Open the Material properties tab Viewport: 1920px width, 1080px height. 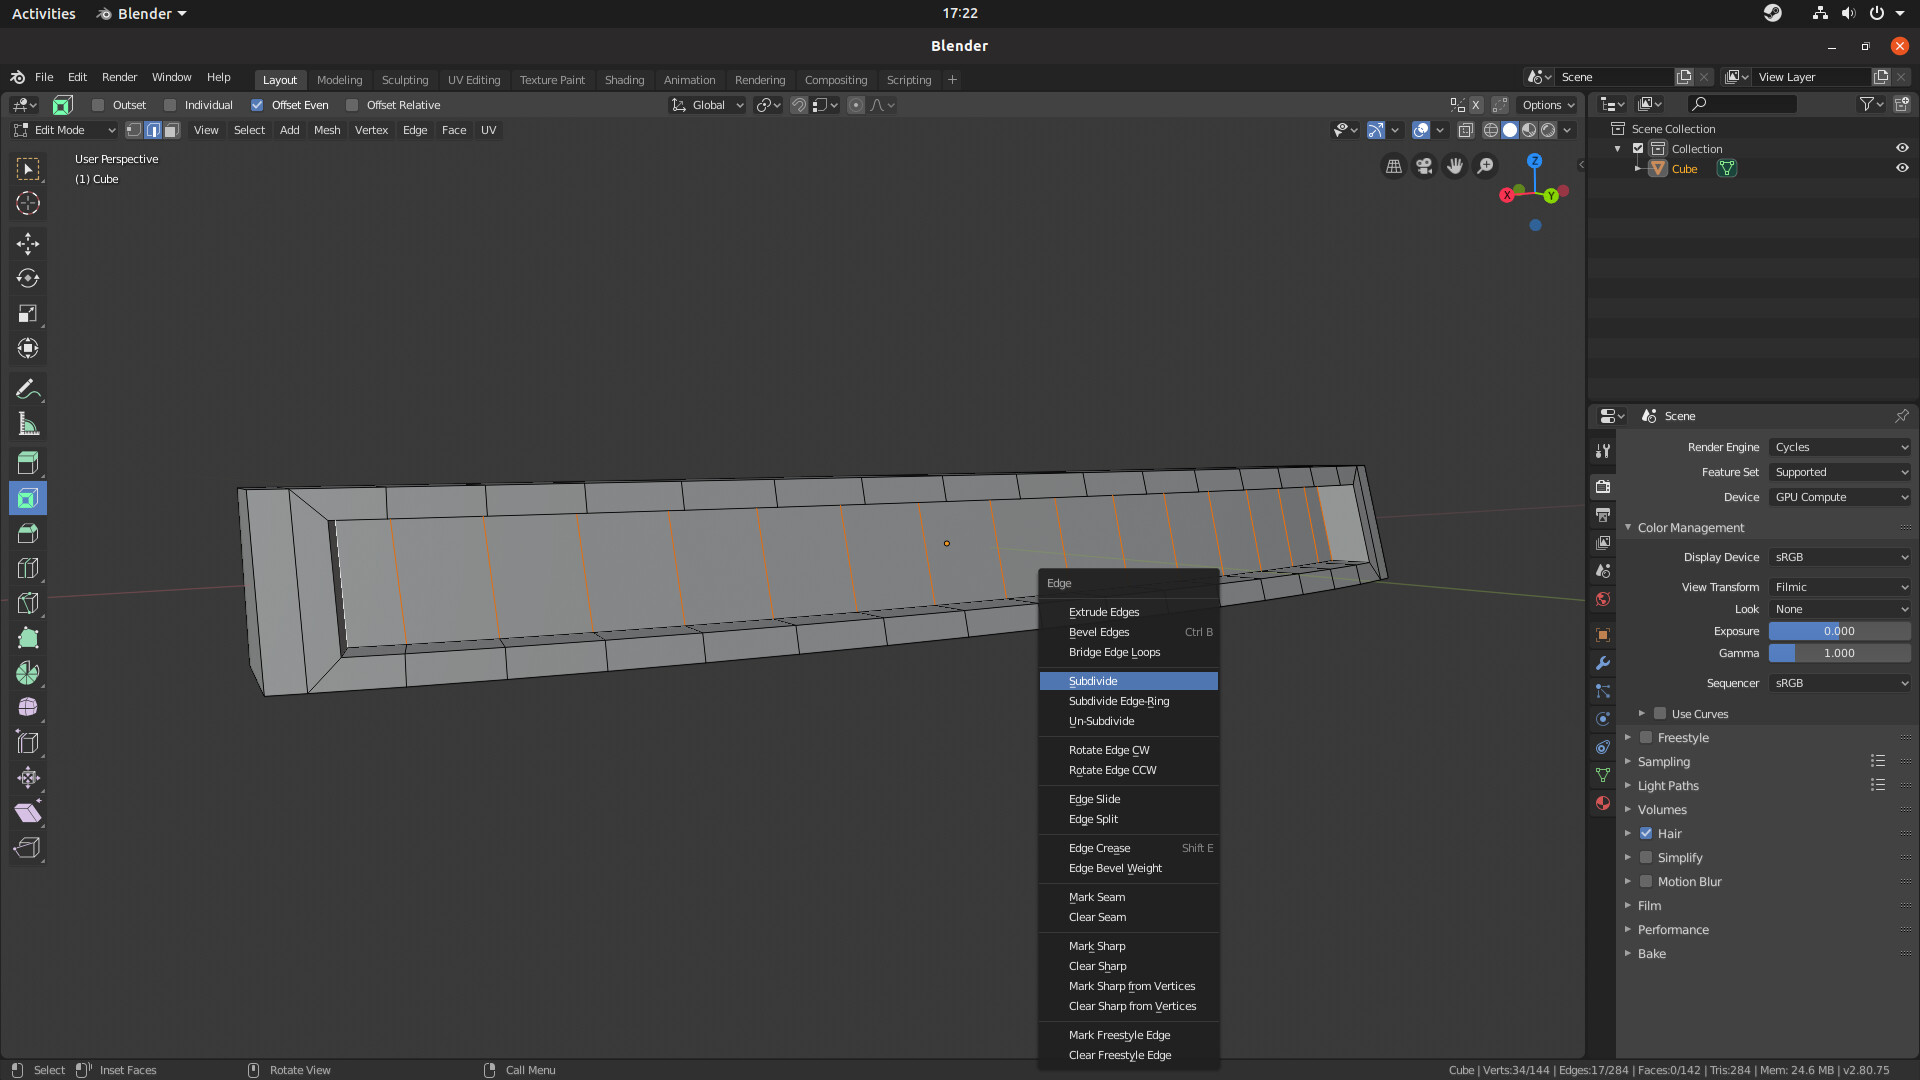click(x=1603, y=803)
